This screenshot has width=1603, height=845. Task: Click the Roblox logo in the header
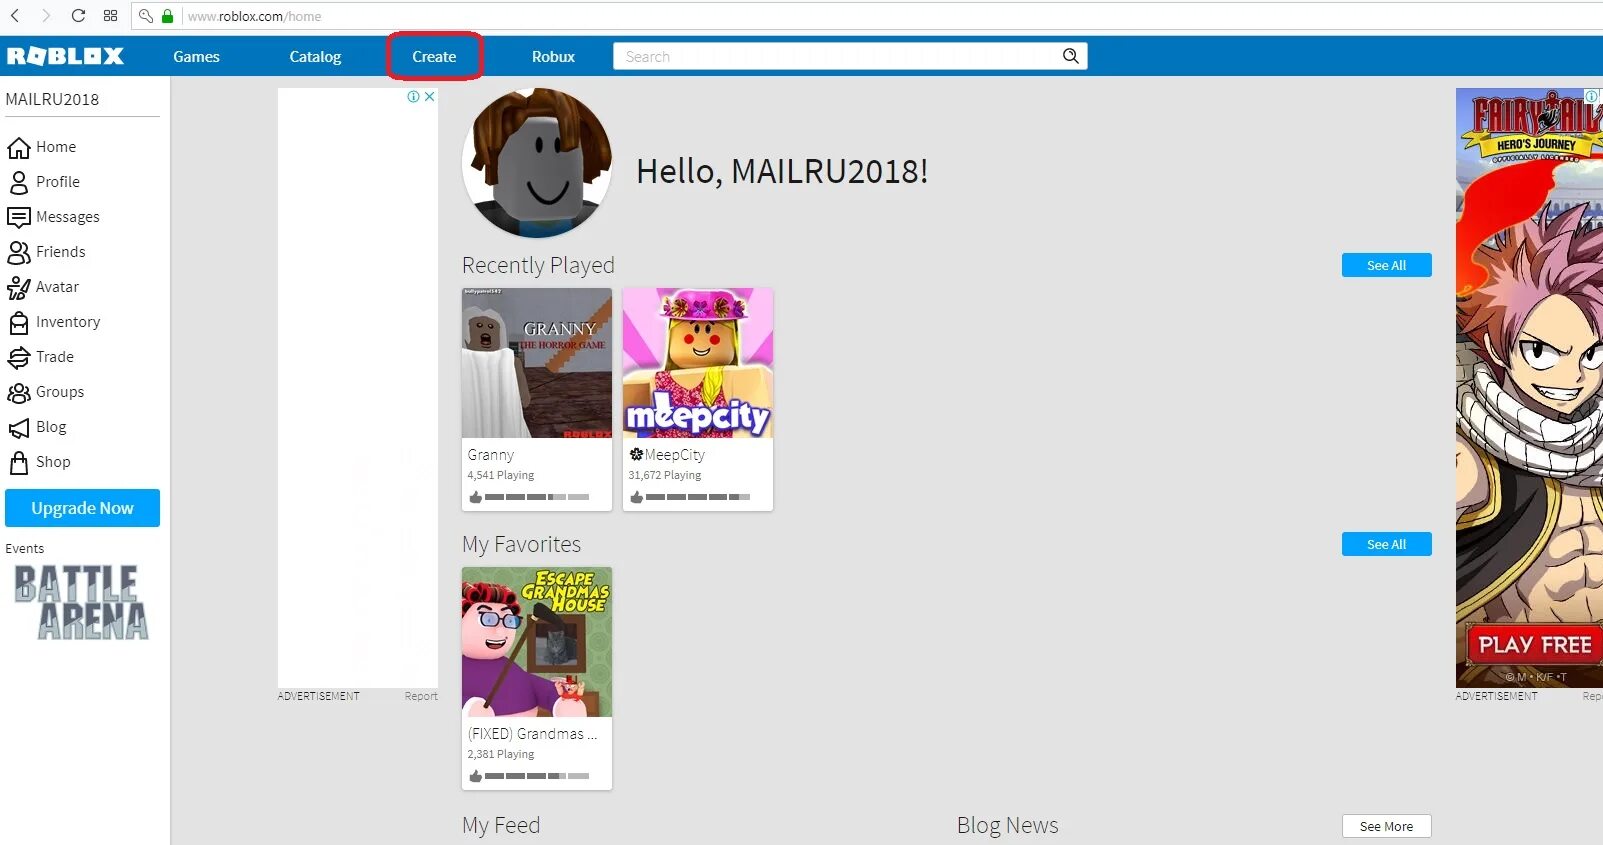(65, 56)
